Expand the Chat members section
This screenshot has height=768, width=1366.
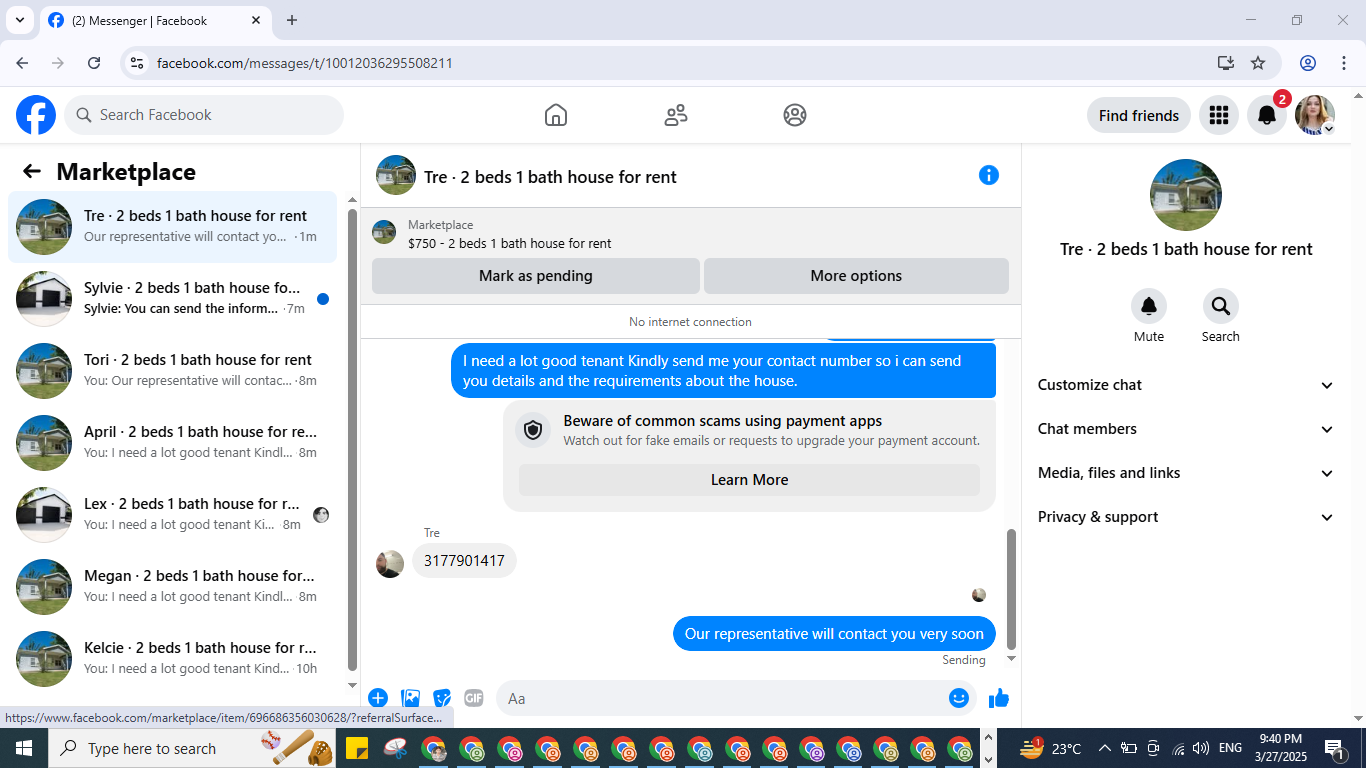[x=1186, y=429]
